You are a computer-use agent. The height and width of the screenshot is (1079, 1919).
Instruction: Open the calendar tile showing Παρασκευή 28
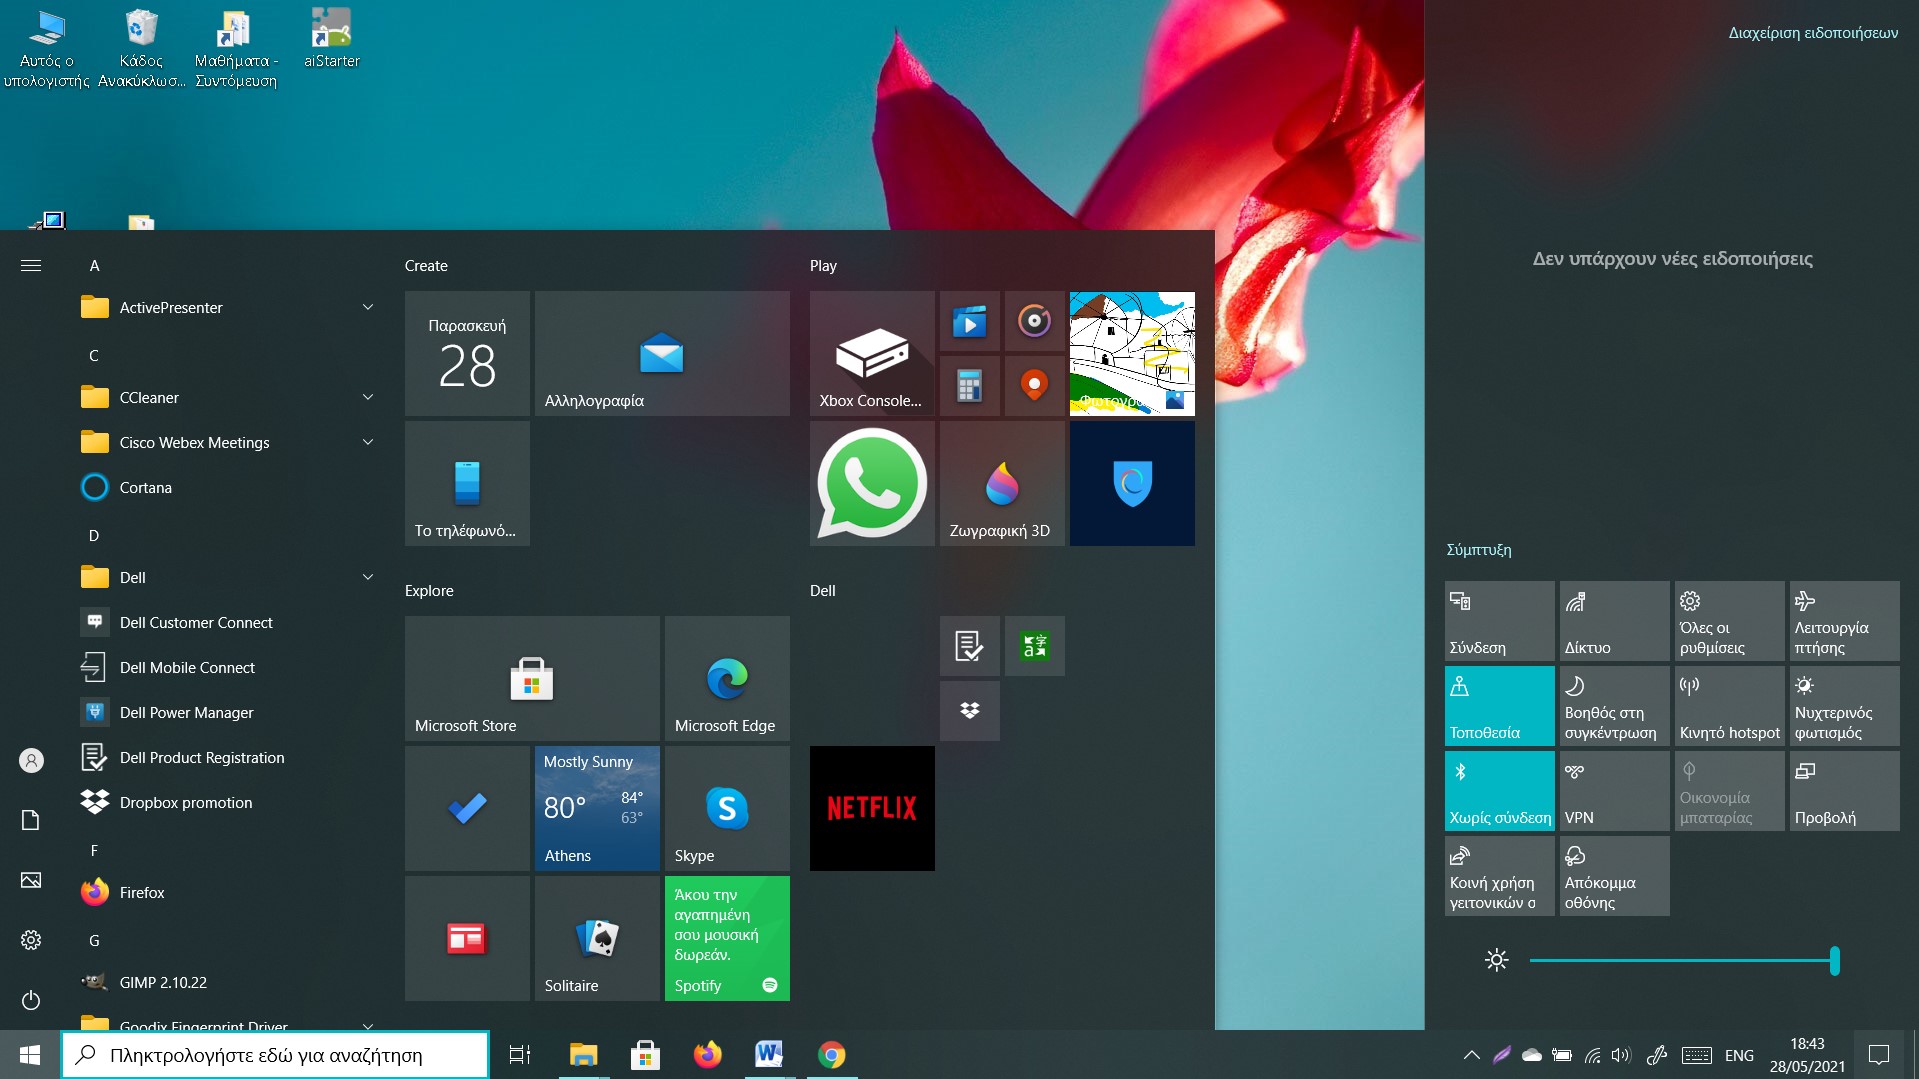(467, 353)
